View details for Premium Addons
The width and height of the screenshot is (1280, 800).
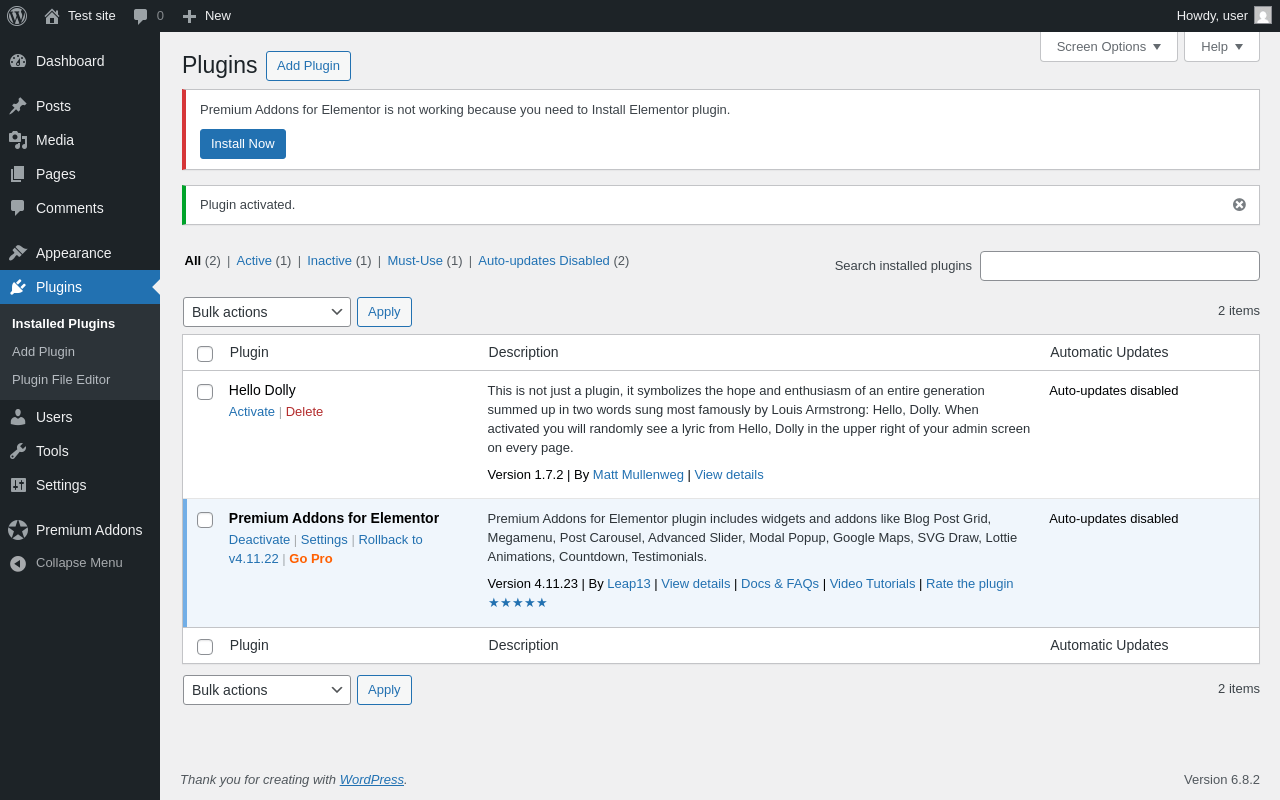[695, 584]
